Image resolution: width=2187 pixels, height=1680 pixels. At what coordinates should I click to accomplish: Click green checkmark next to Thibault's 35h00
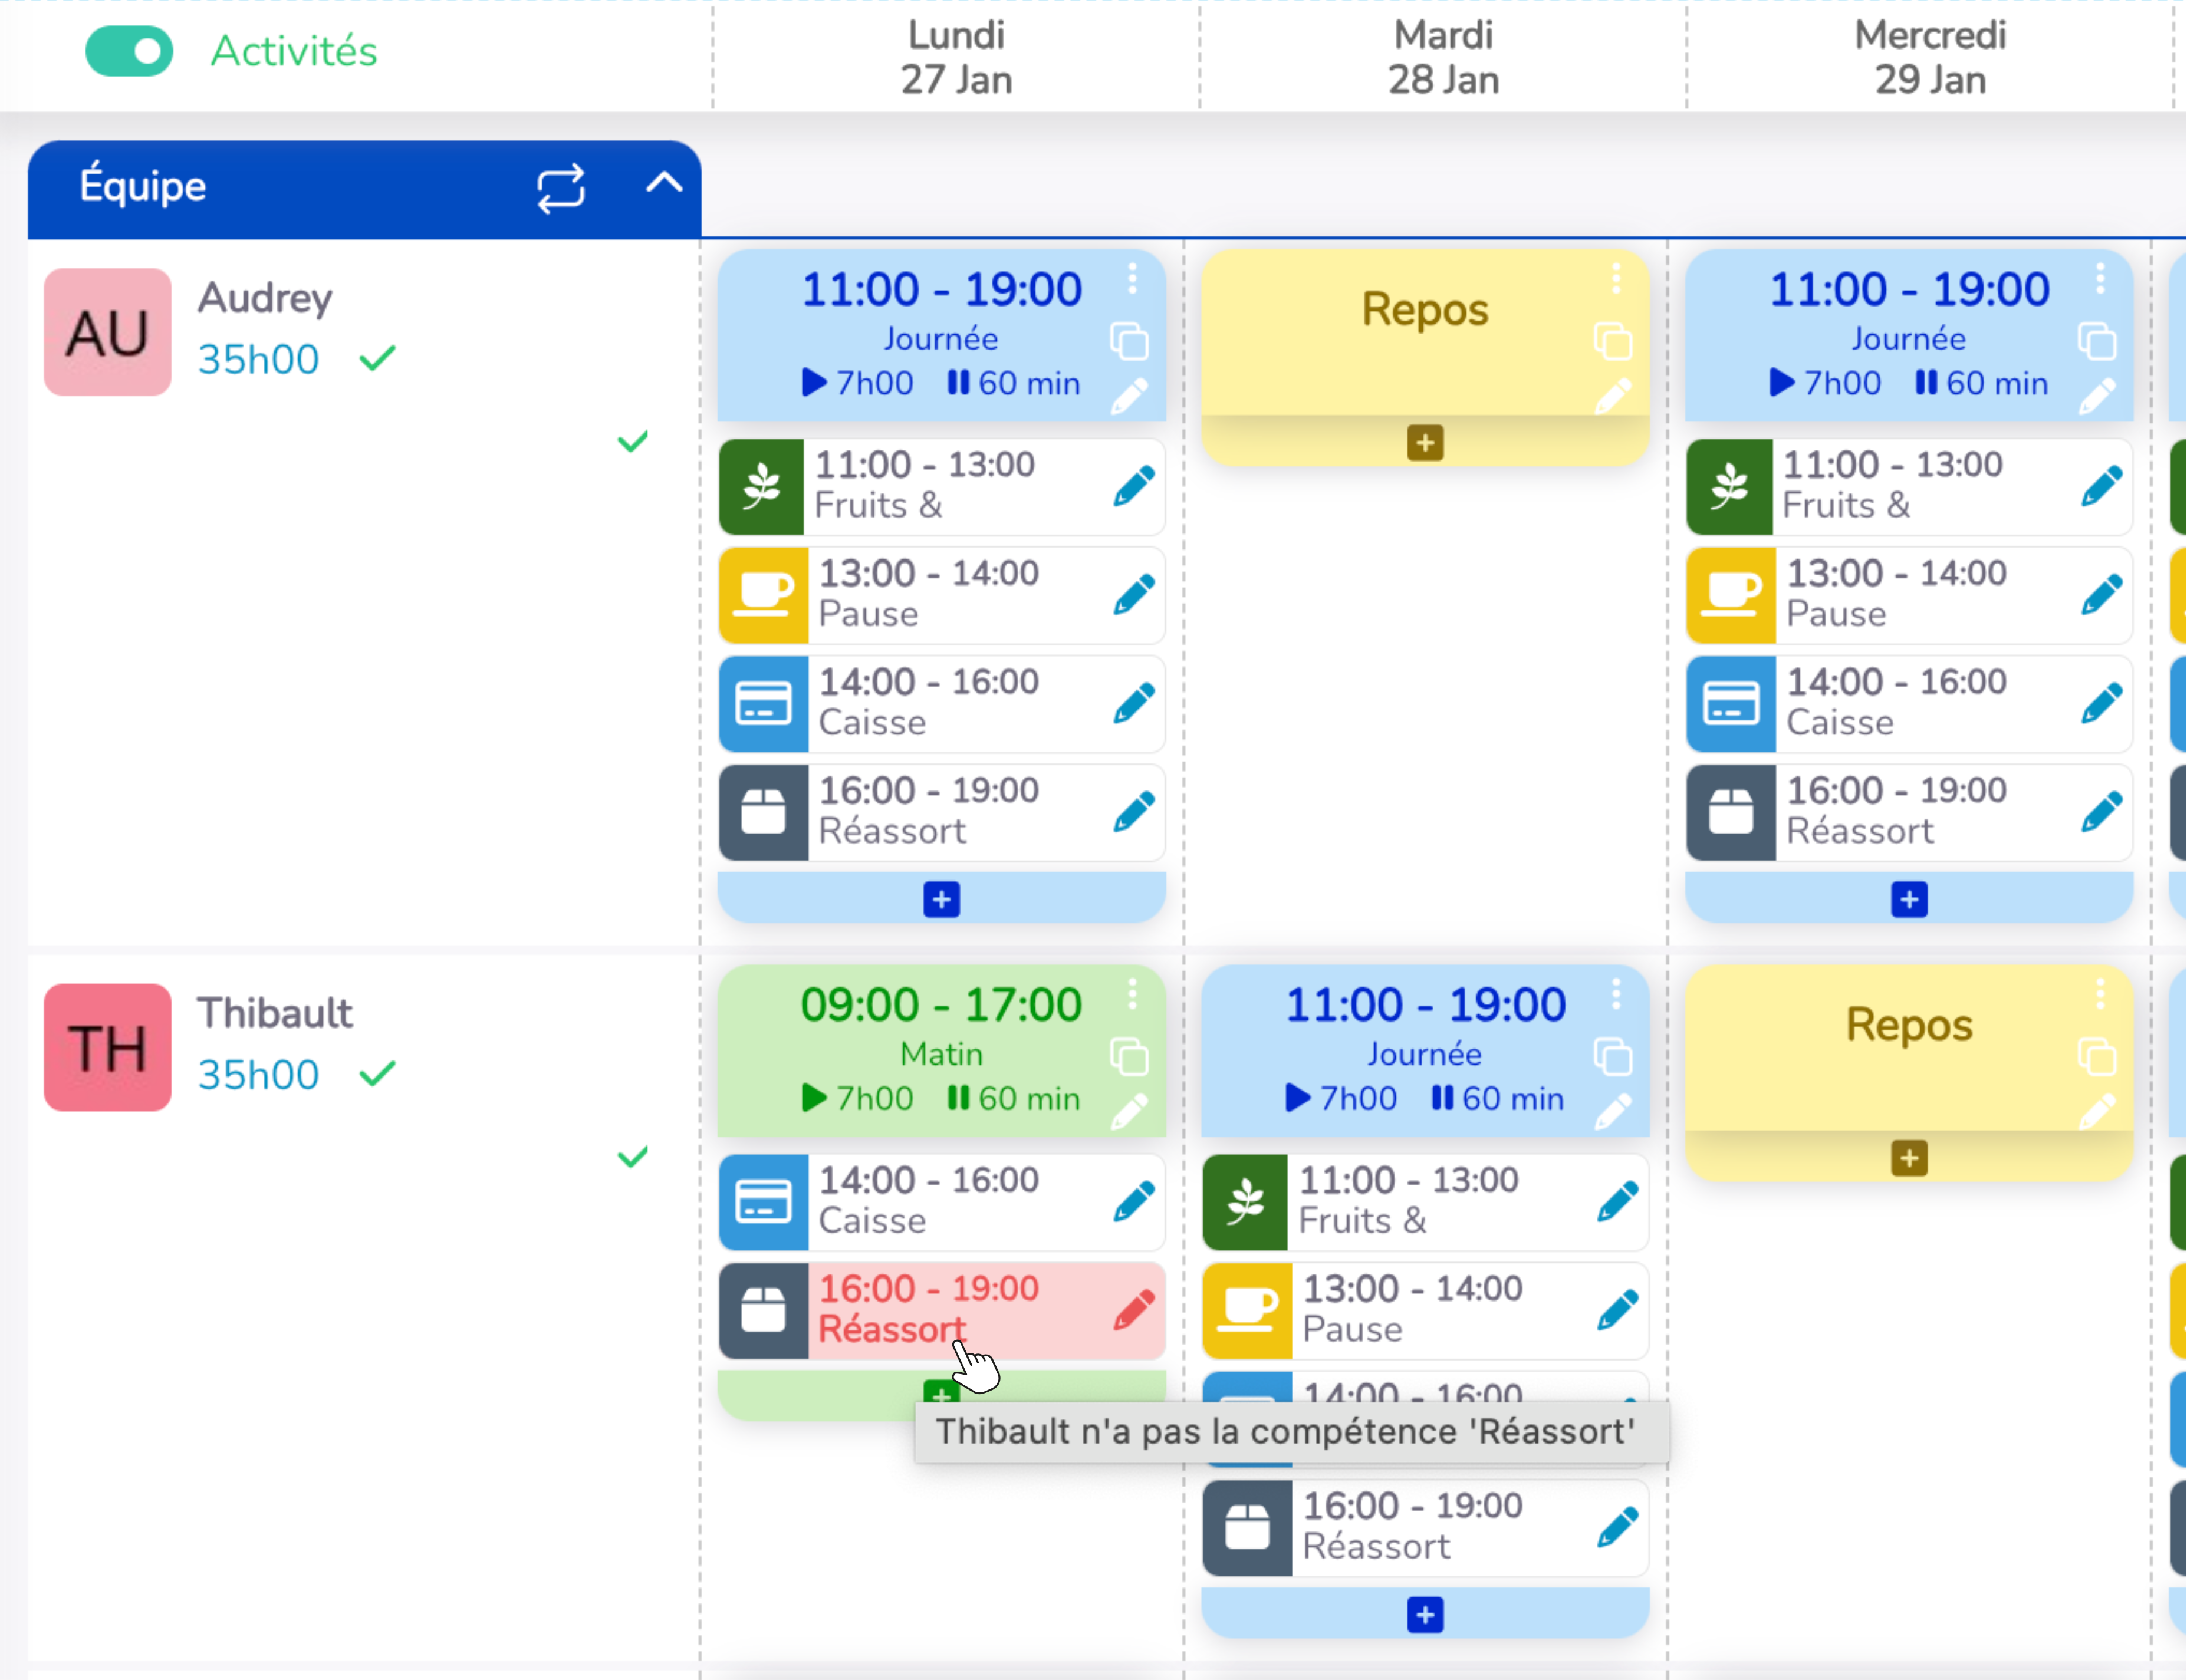point(377,1074)
